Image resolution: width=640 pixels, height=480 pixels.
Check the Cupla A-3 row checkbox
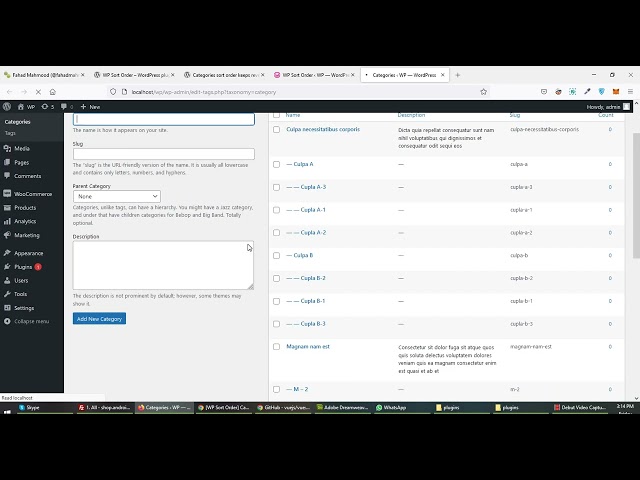pos(276,187)
